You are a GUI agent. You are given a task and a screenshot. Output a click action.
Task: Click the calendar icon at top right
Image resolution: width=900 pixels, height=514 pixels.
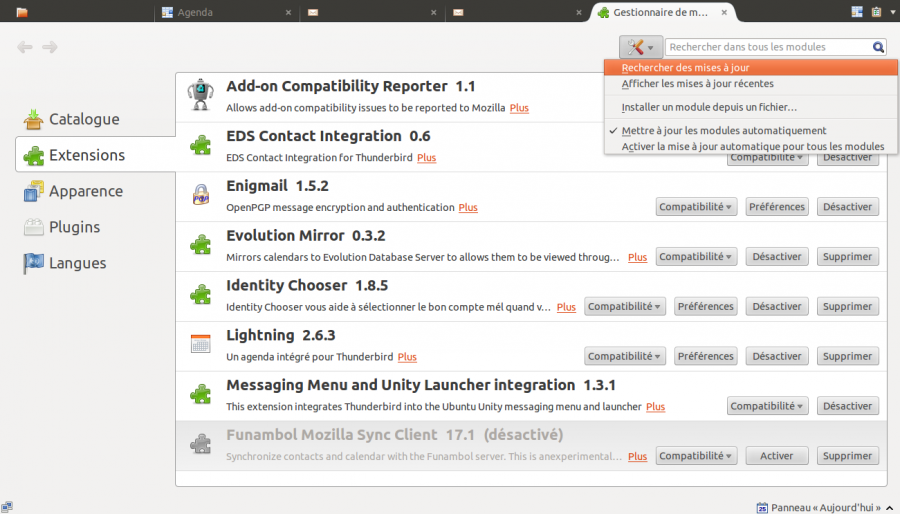point(857,12)
